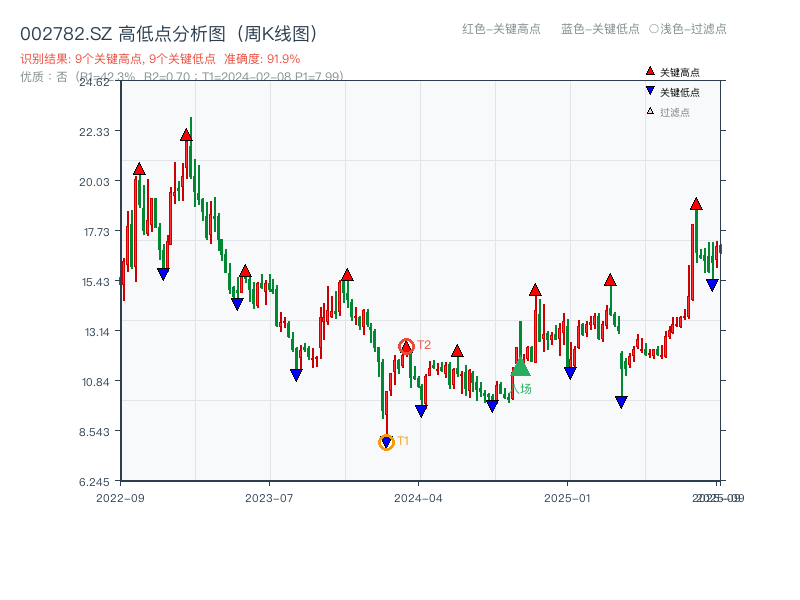Click the rightmost red peak triangle near 2025
This screenshot has height=600, width=800.
click(x=695, y=205)
